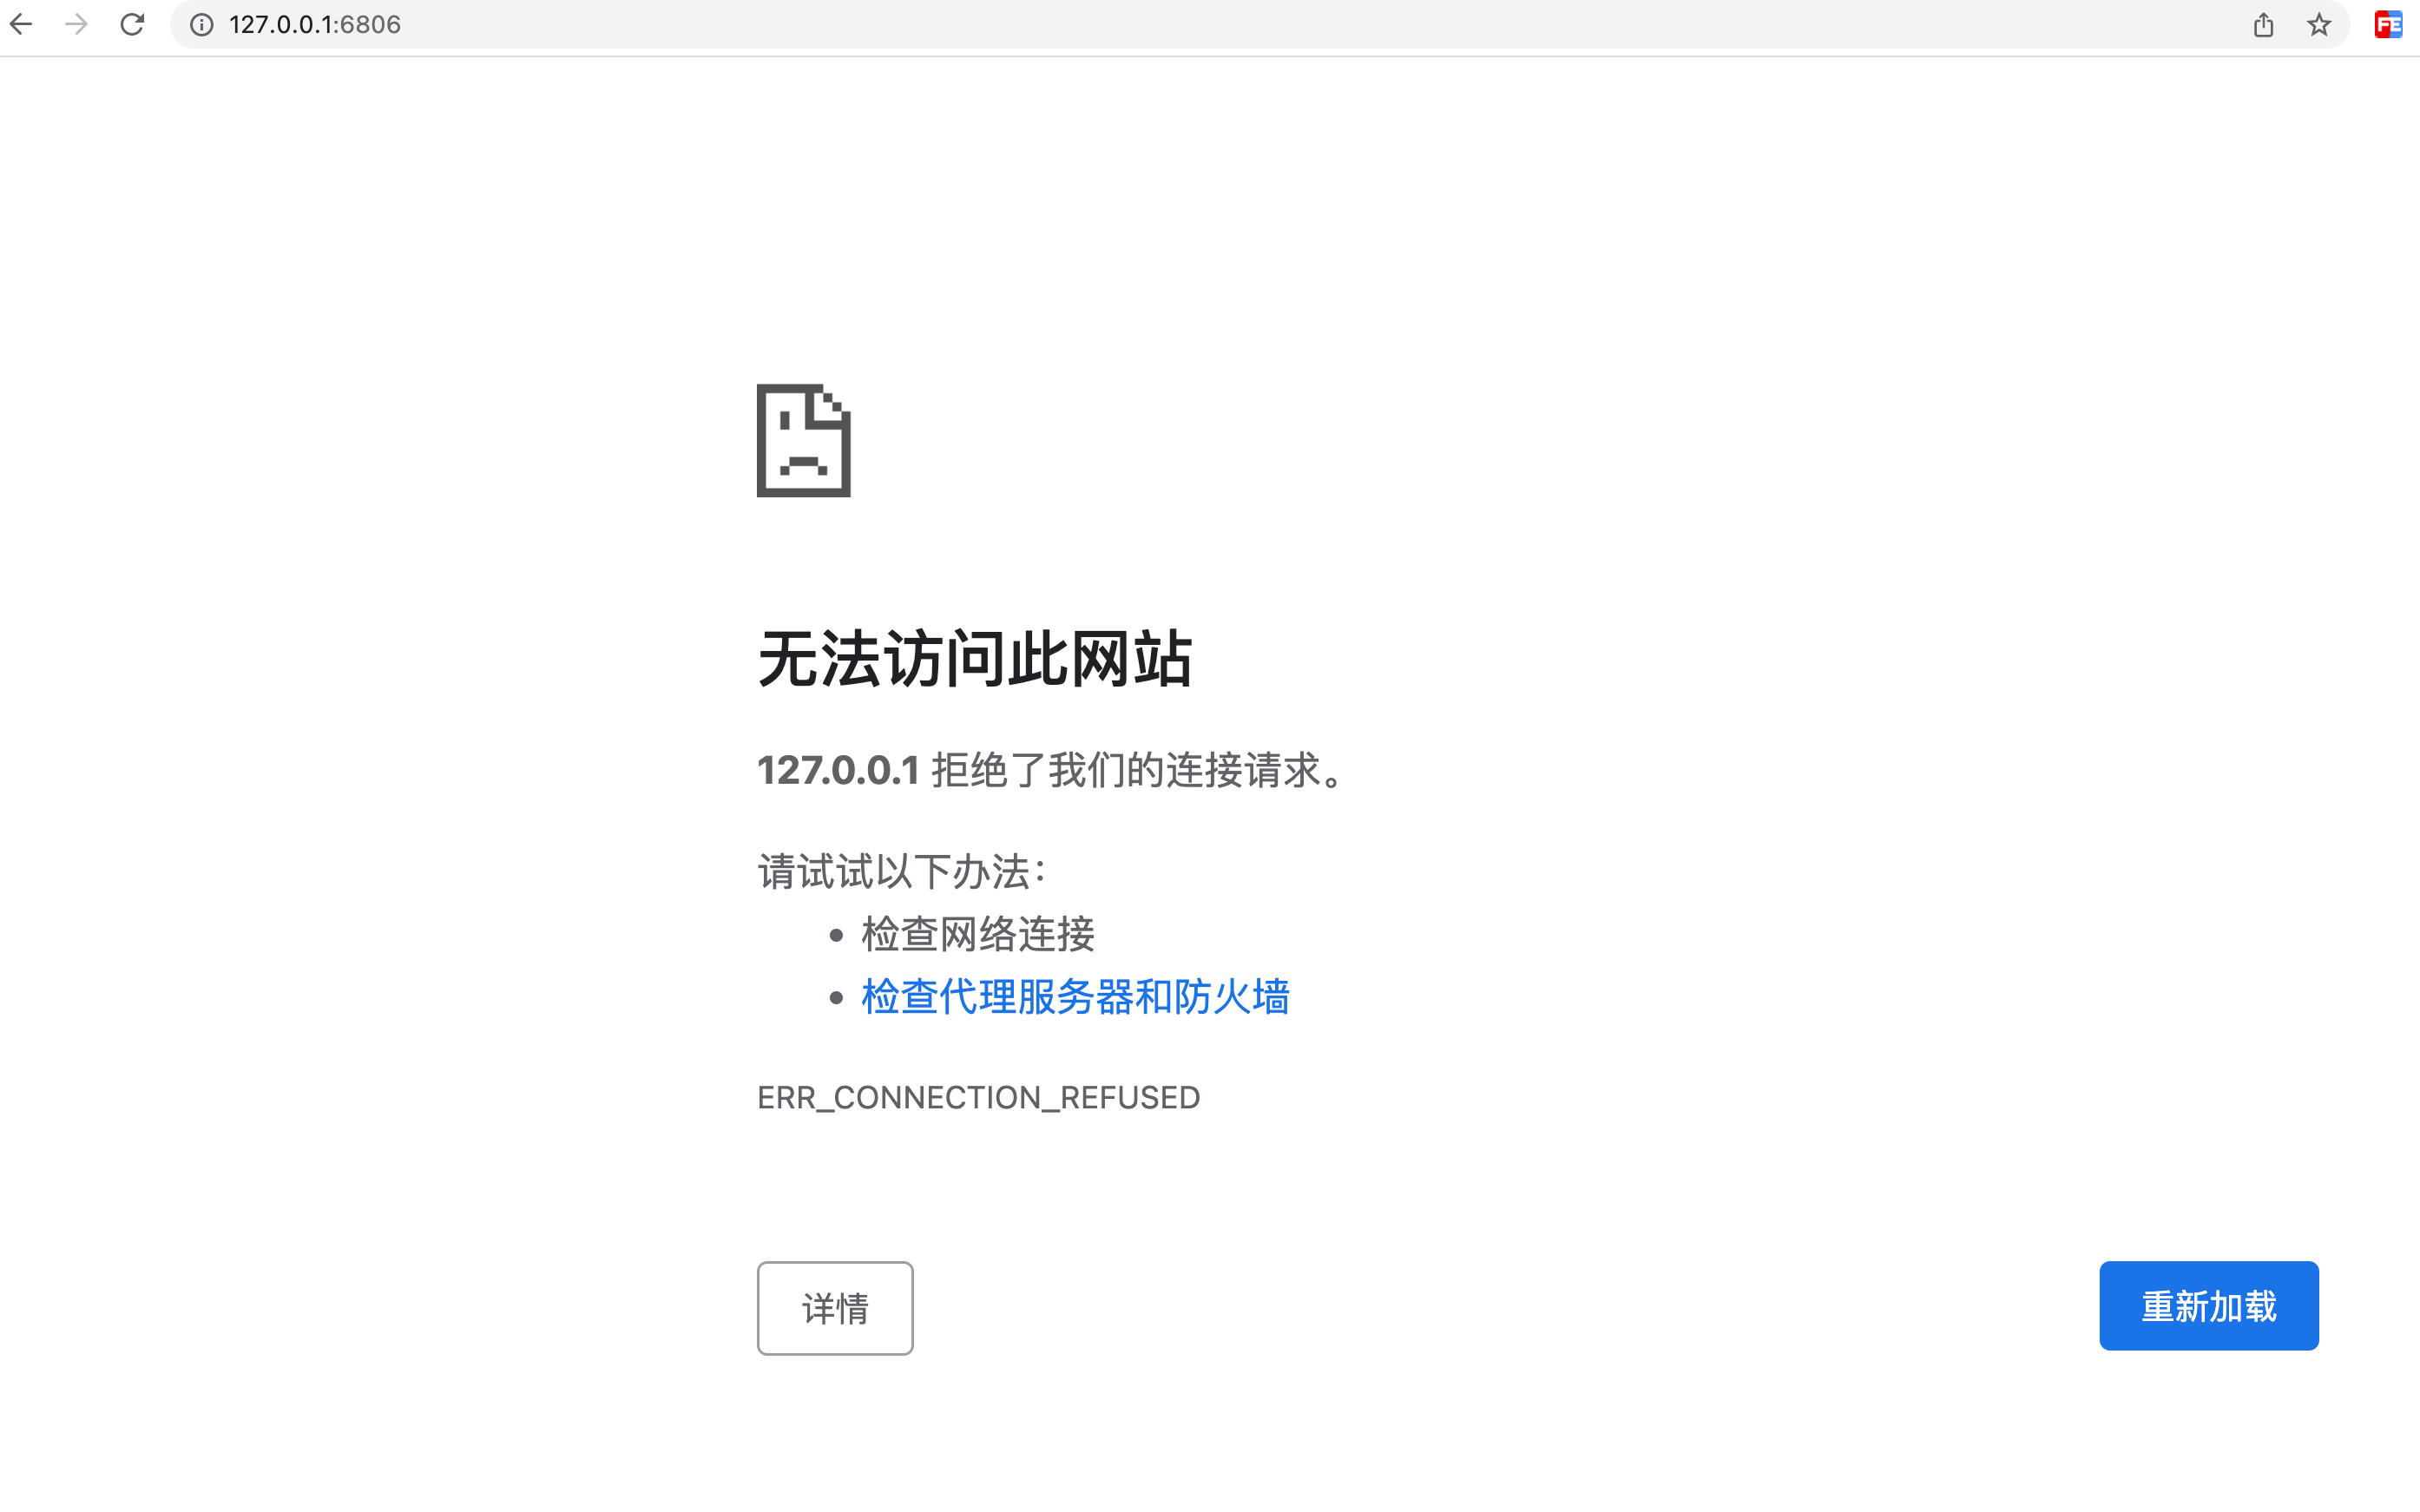Open the site information icon in the address bar
Screen dimensions: 2420x1512
coord(202,25)
